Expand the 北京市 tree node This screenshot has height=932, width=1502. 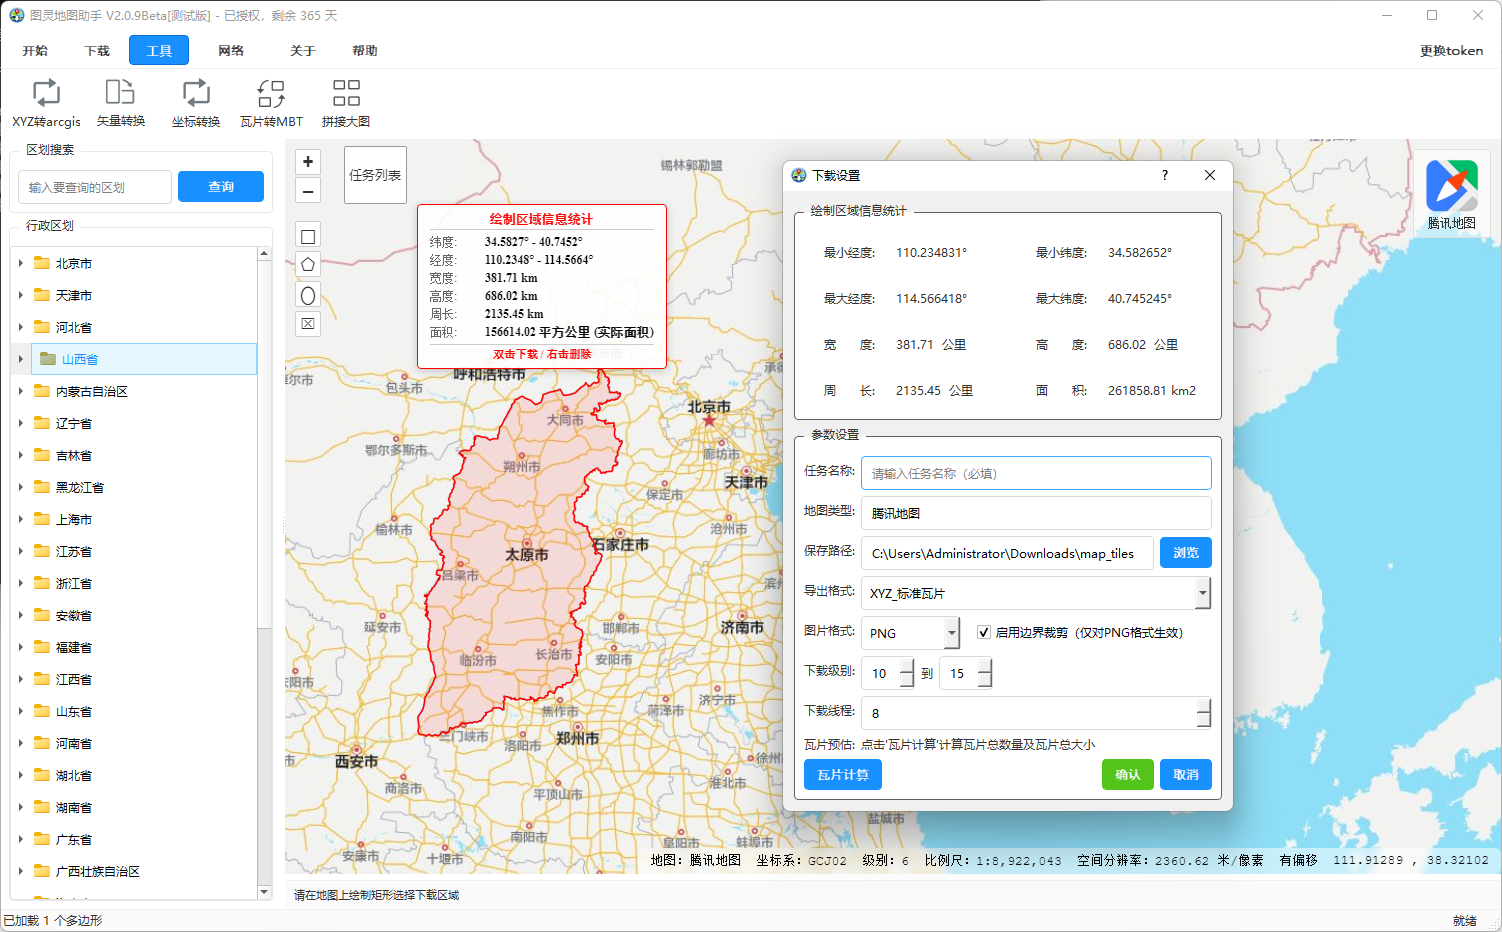pyautogui.click(x=22, y=262)
